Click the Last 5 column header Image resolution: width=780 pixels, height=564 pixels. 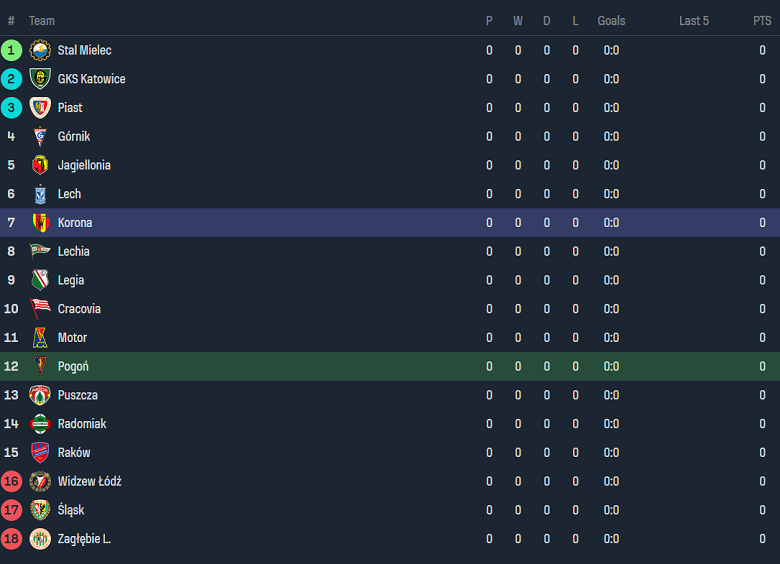(x=694, y=21)
